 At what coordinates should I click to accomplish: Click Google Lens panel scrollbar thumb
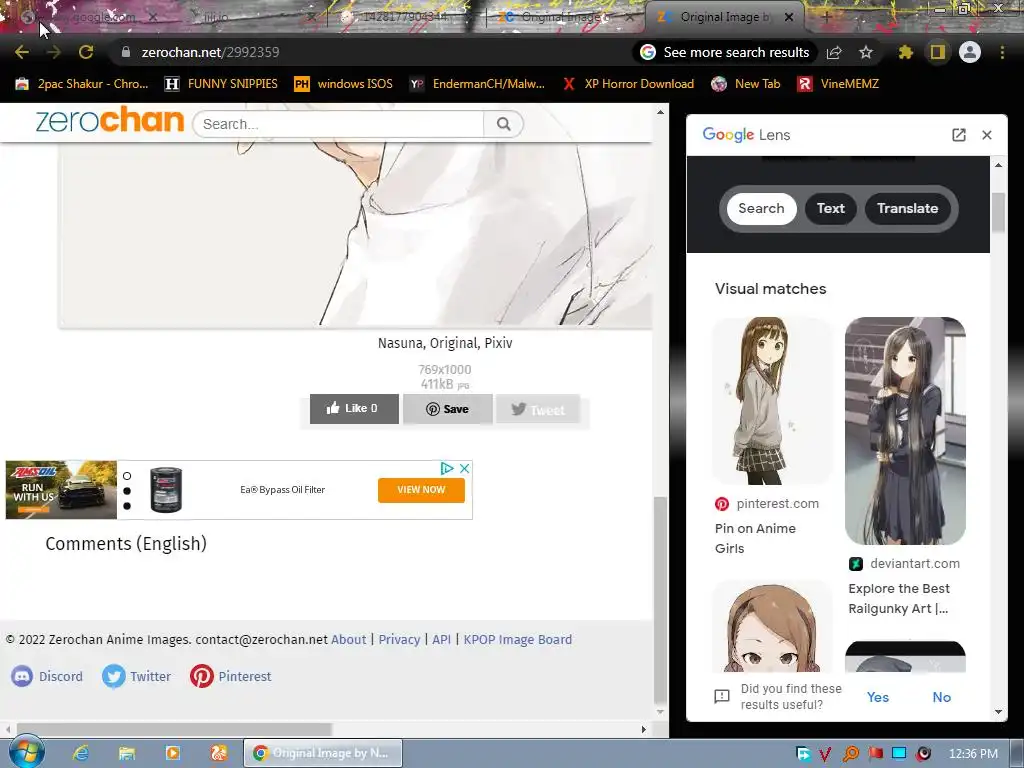coord(998,212)
